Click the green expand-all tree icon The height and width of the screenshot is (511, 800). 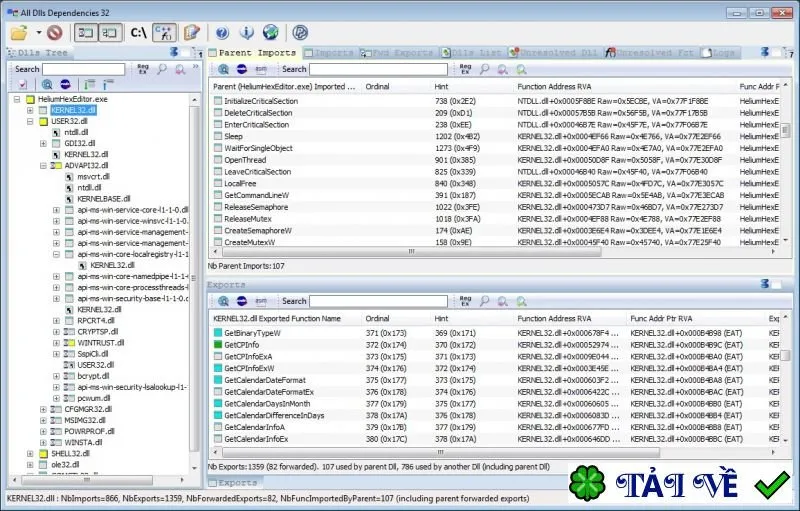click(x=90, y=85)
